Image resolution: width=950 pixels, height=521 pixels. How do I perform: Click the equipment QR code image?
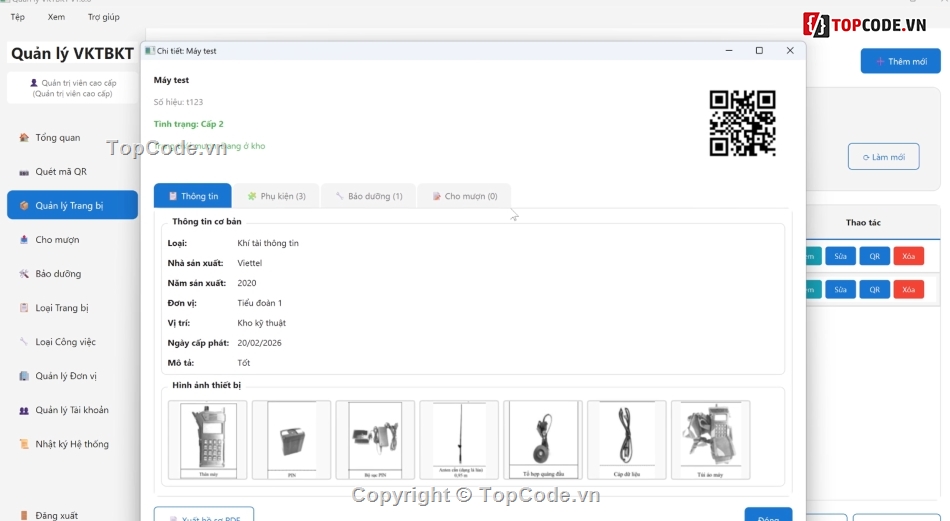point(742,124)
